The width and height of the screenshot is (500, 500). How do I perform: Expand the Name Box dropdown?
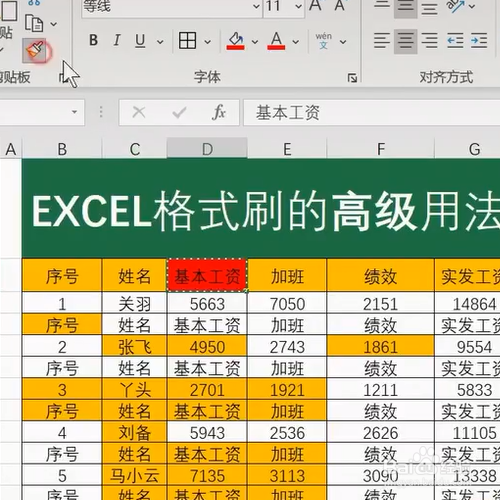(x=74, y=112)
